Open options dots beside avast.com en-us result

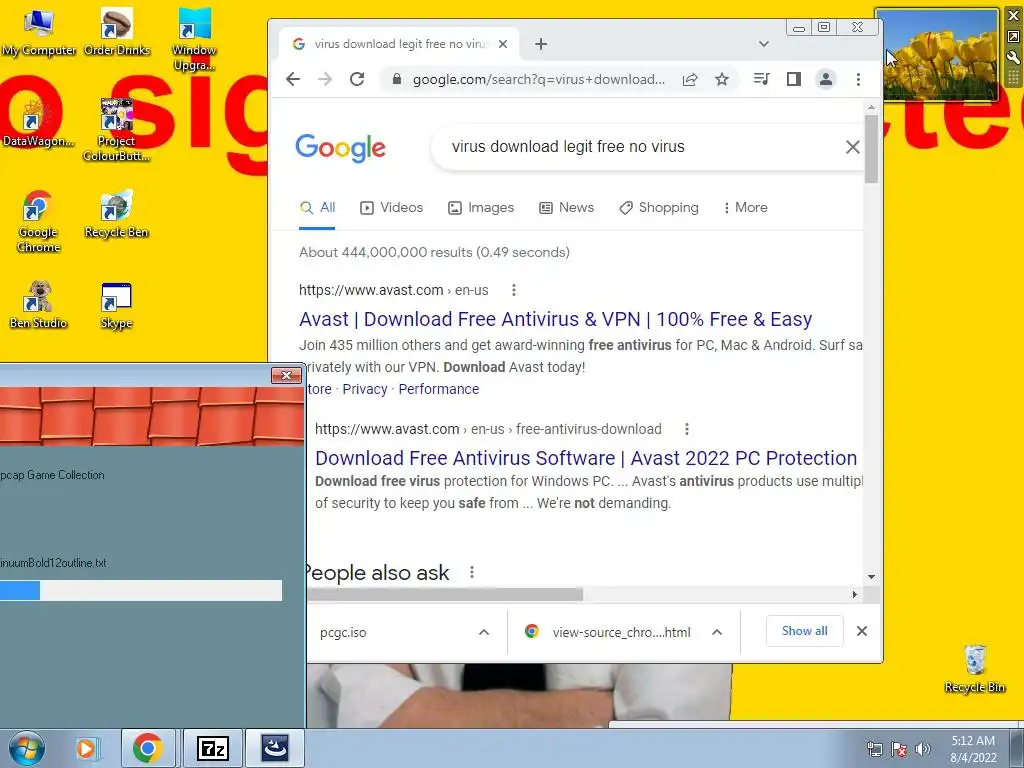pos(514,290)
